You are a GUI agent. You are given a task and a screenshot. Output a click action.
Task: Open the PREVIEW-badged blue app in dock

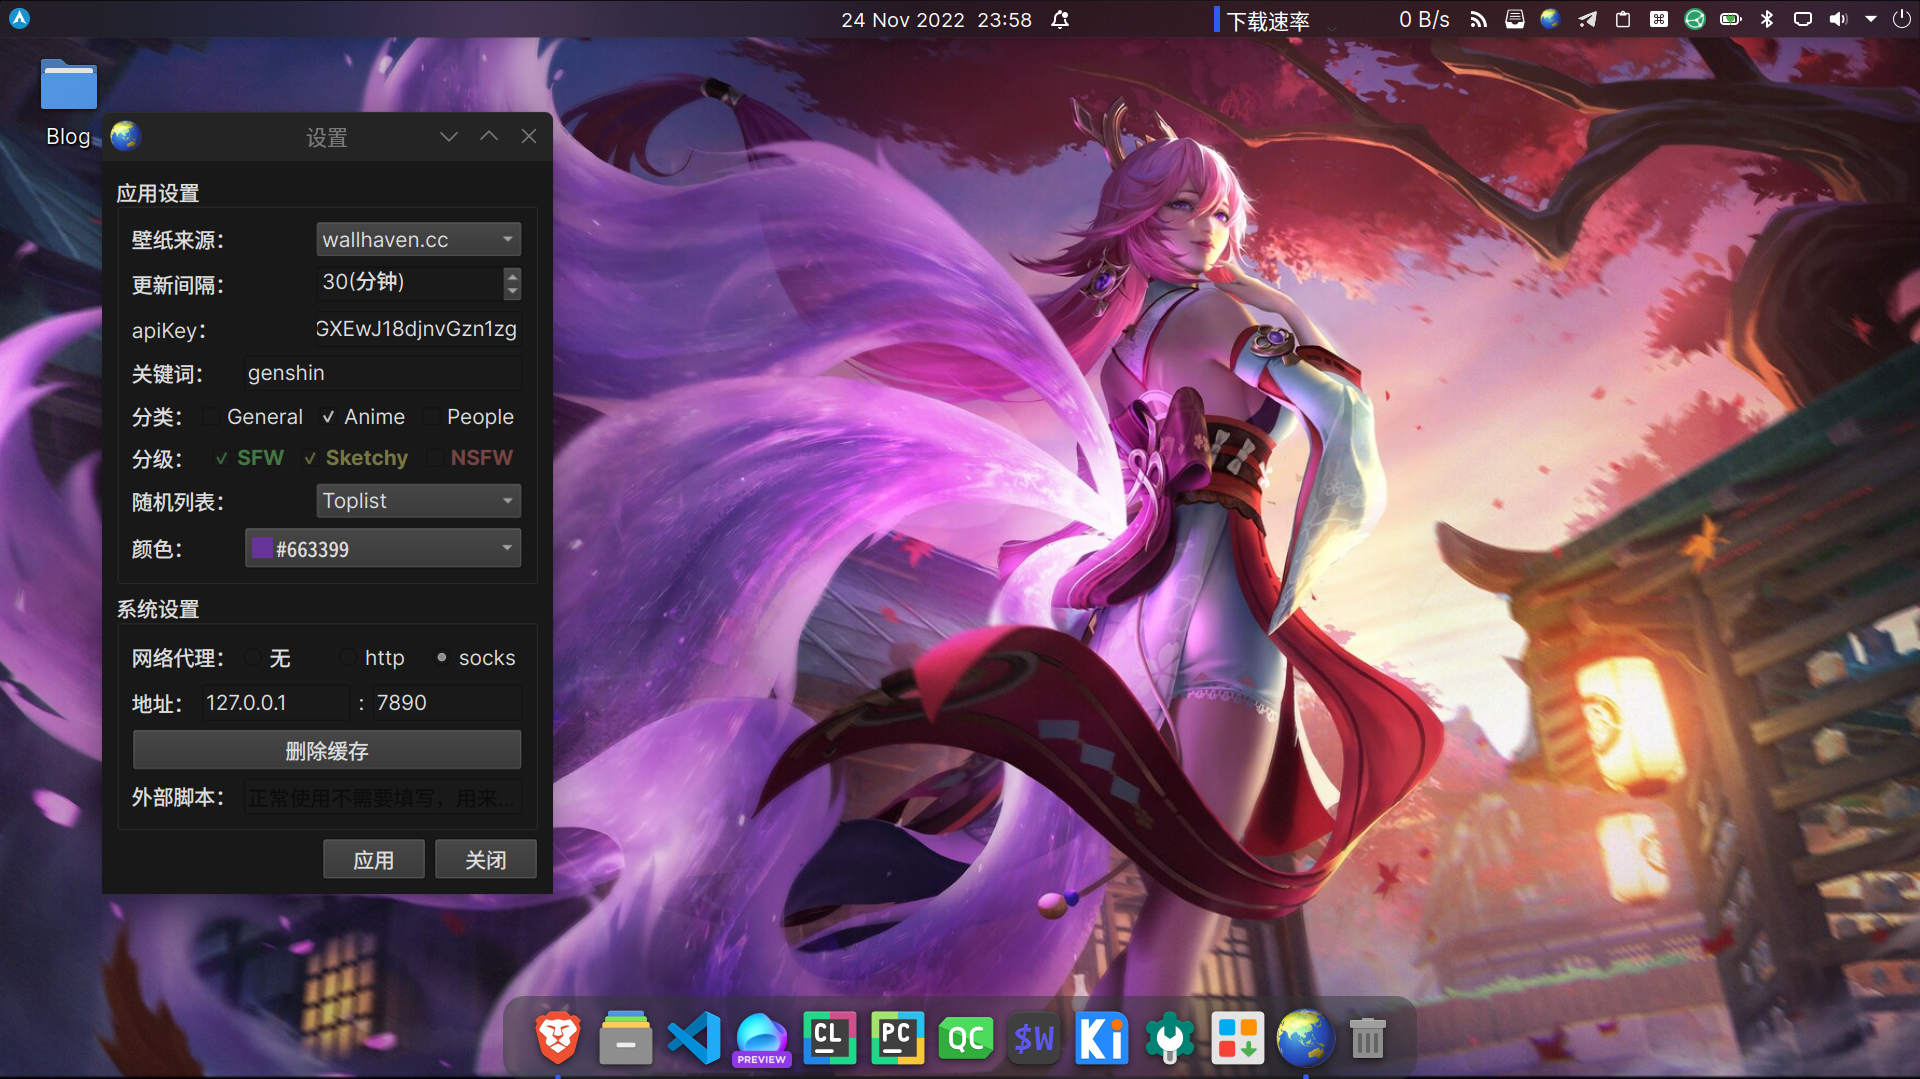click(762, 1038)
